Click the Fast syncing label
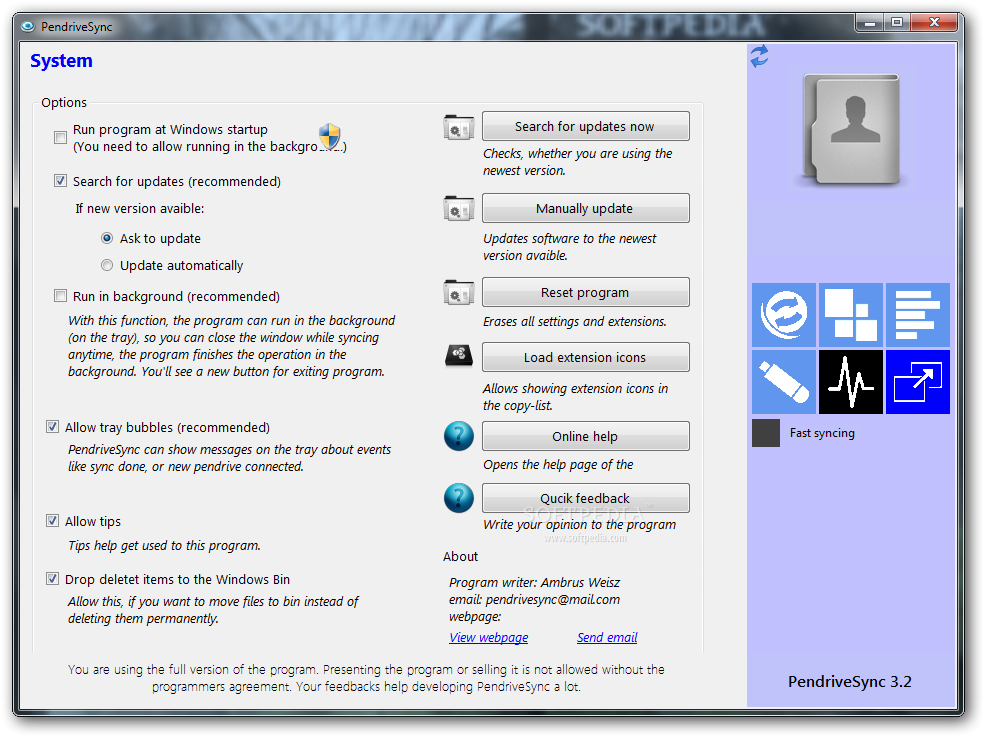 coord(822,433)
